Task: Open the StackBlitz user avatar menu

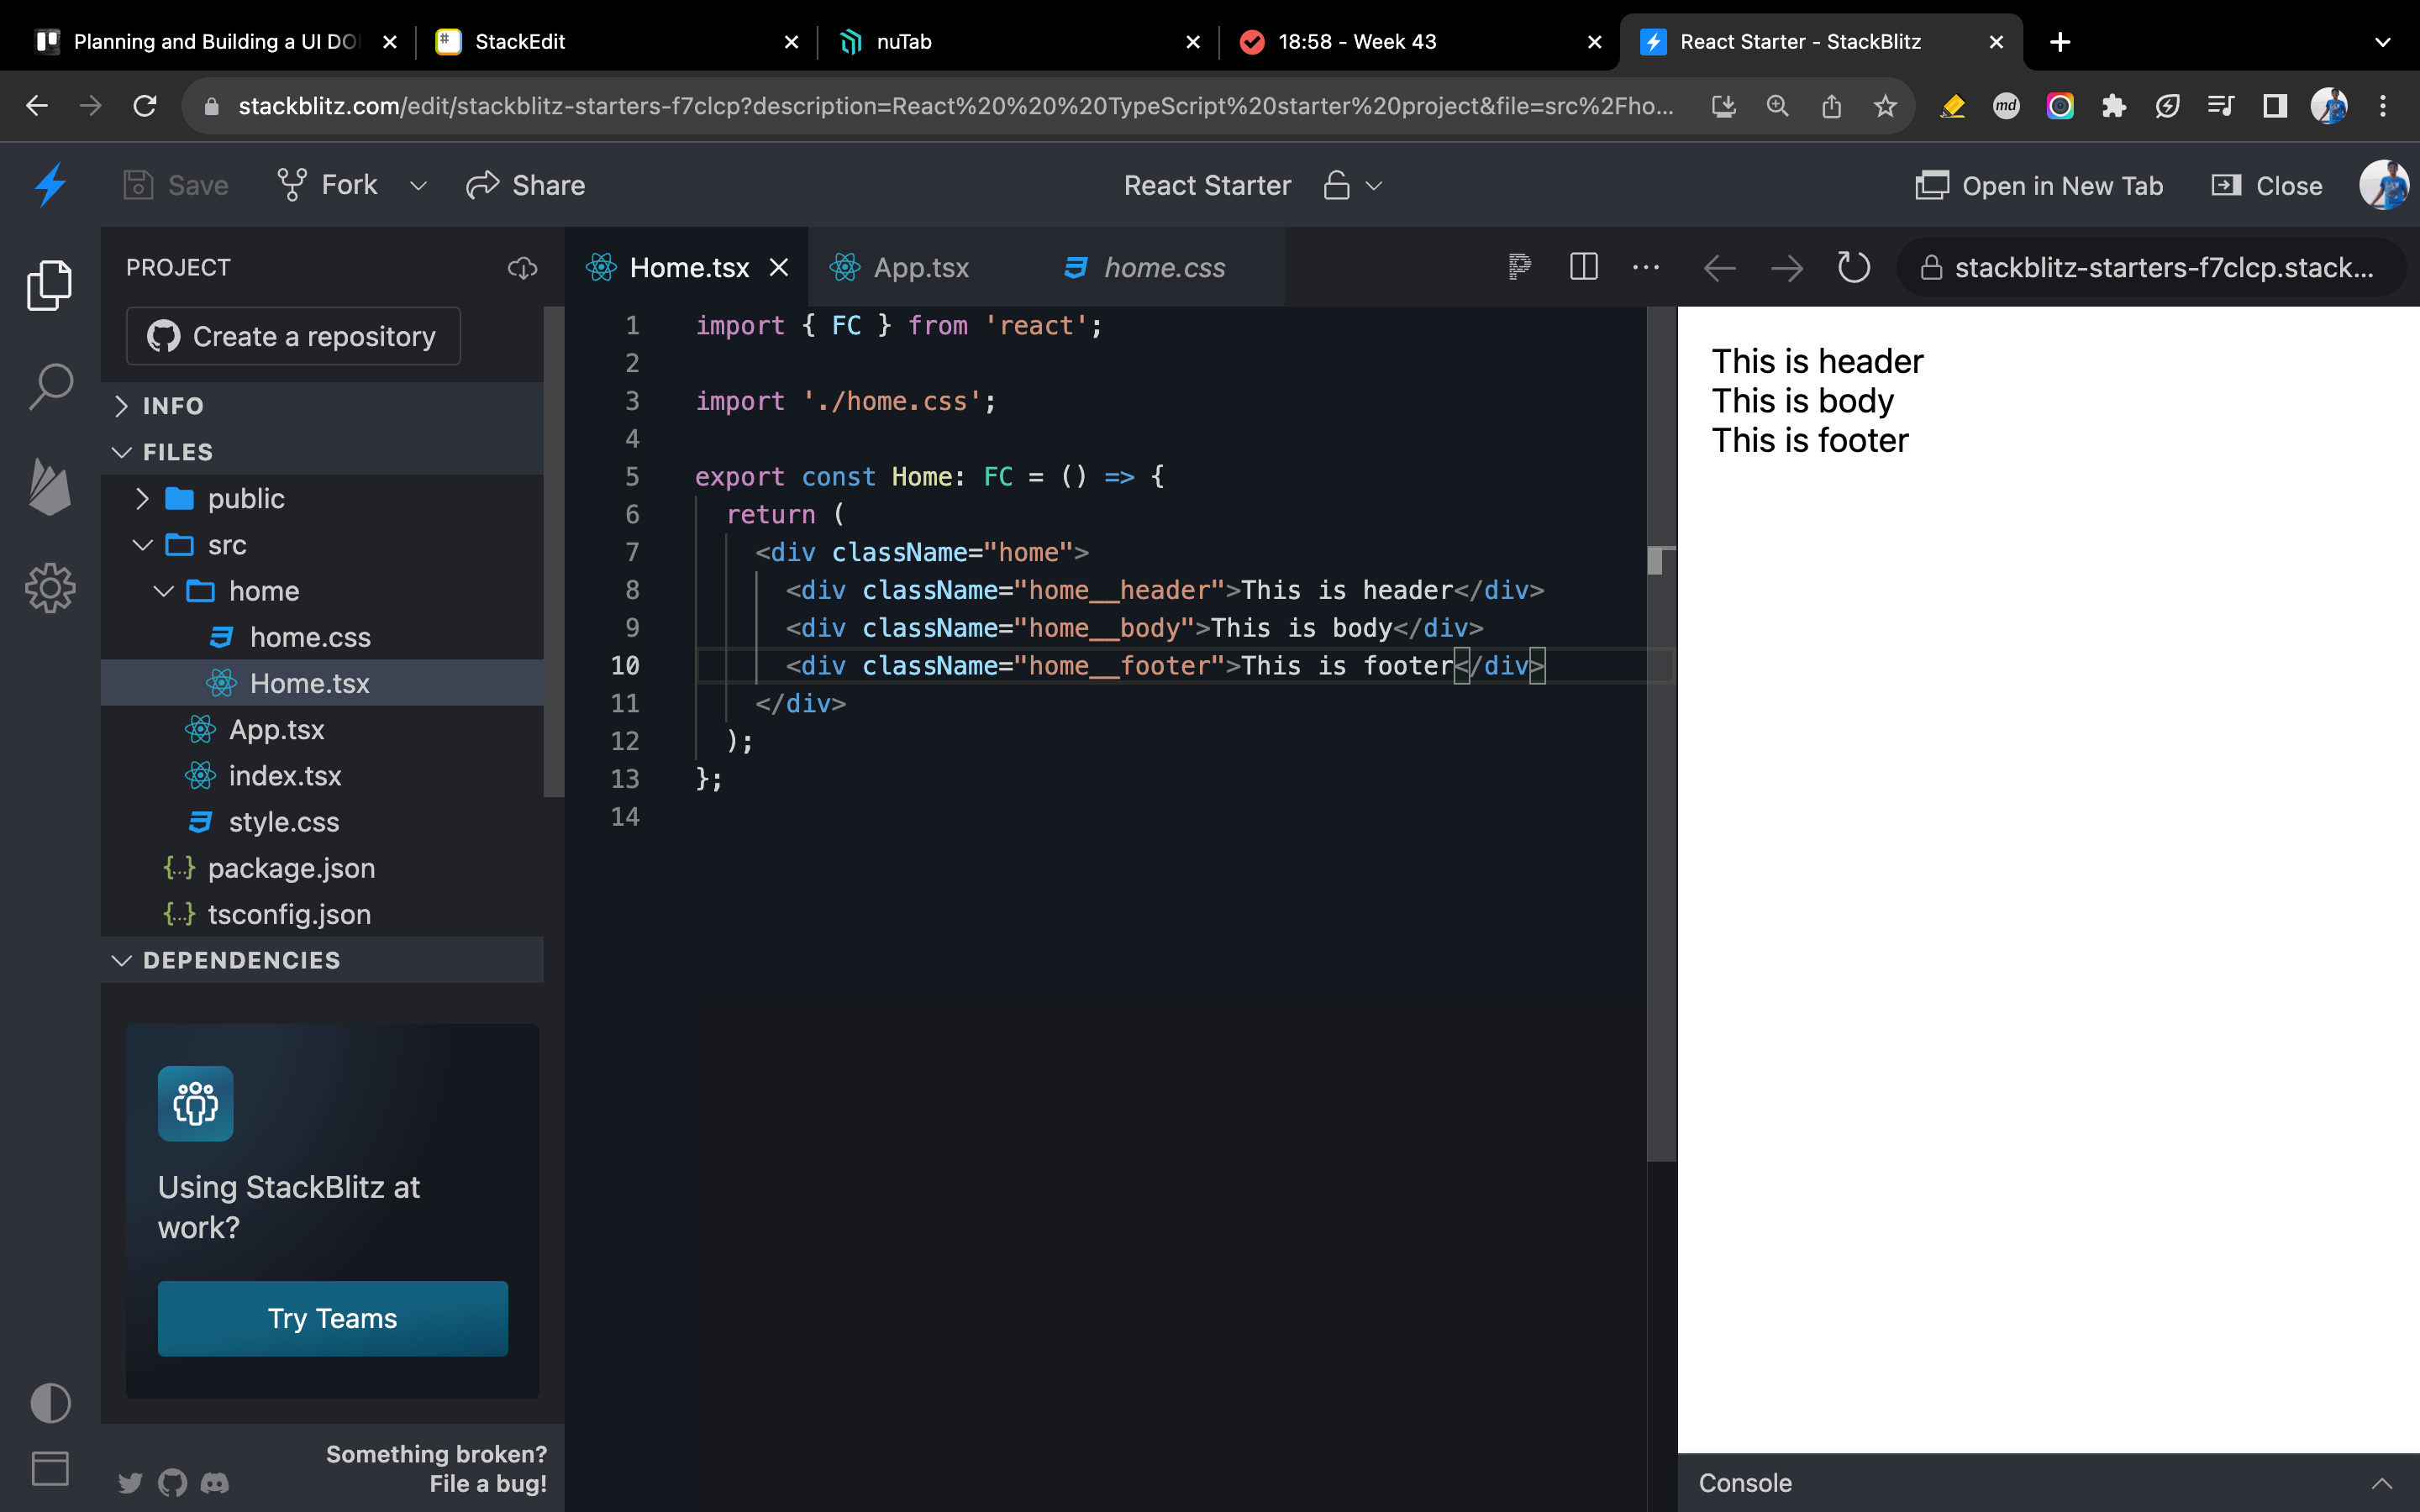Action: [2383, 185]
